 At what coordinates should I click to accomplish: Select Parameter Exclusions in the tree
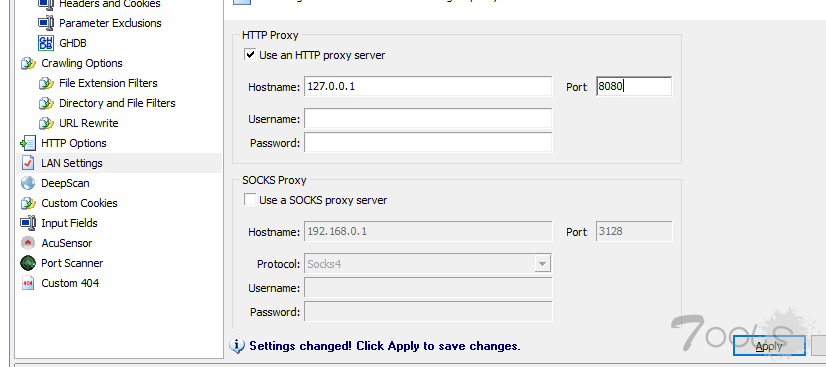(x=110, y=23)
